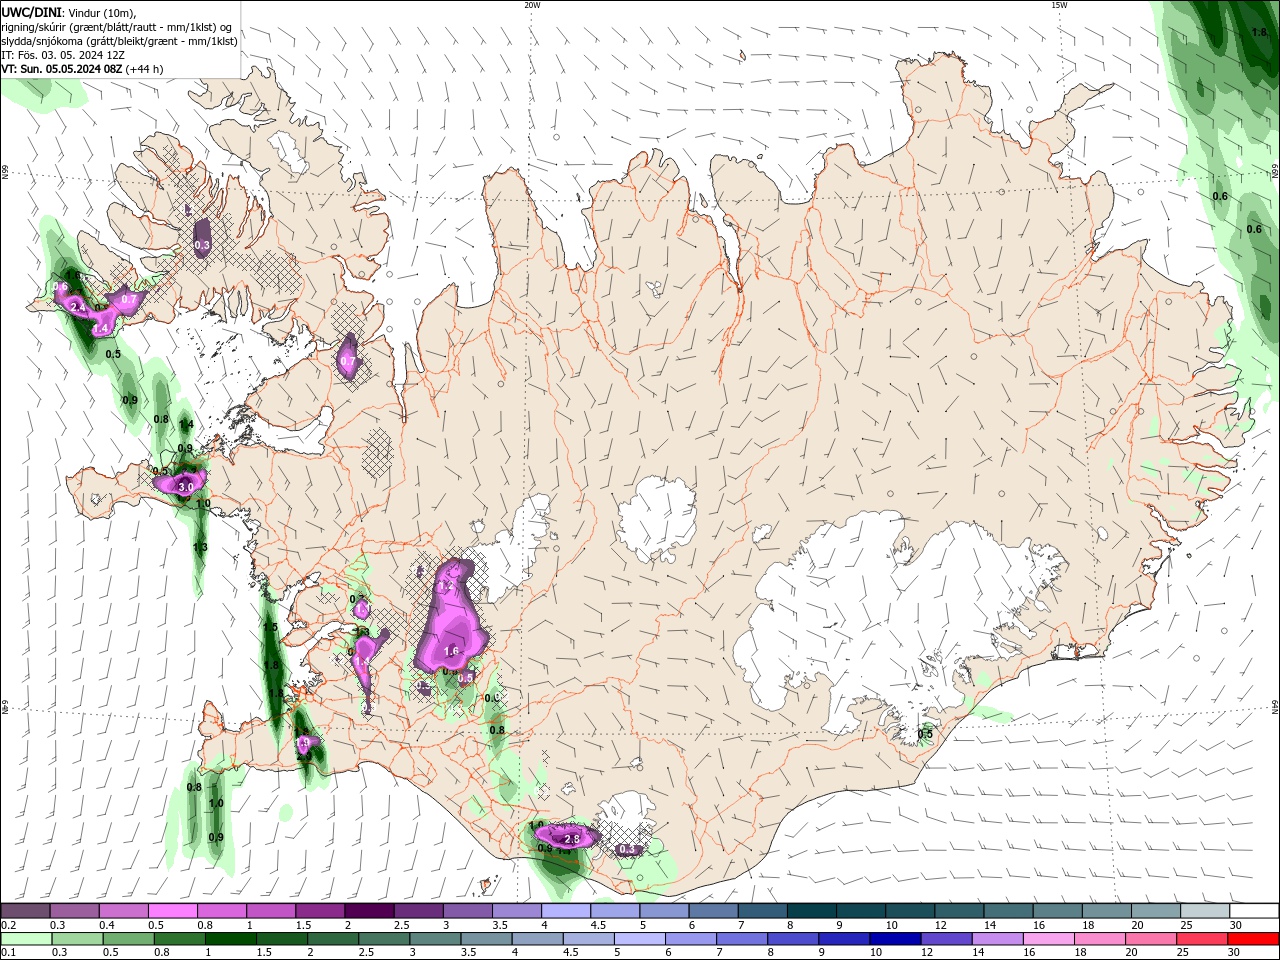The height and width of the screenshot is (960, 1280).
Task: Click the dark teal 8 swatch in upper legend
Action: coord(812,911)
